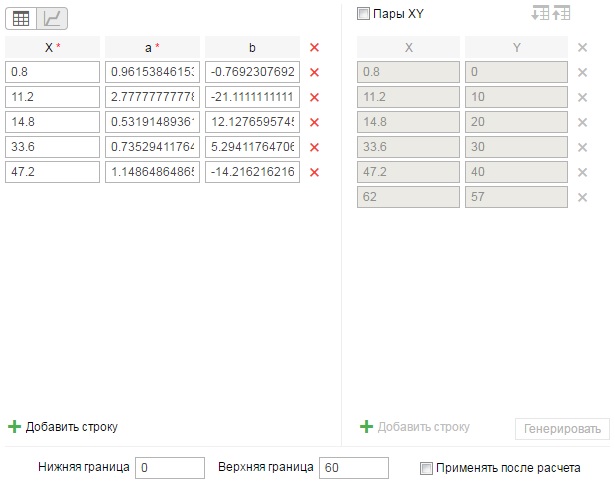The width and height of the screenshot is (615, 487).
Task: Click the "Верхняя граница" input field
Action: click(353, 468)
